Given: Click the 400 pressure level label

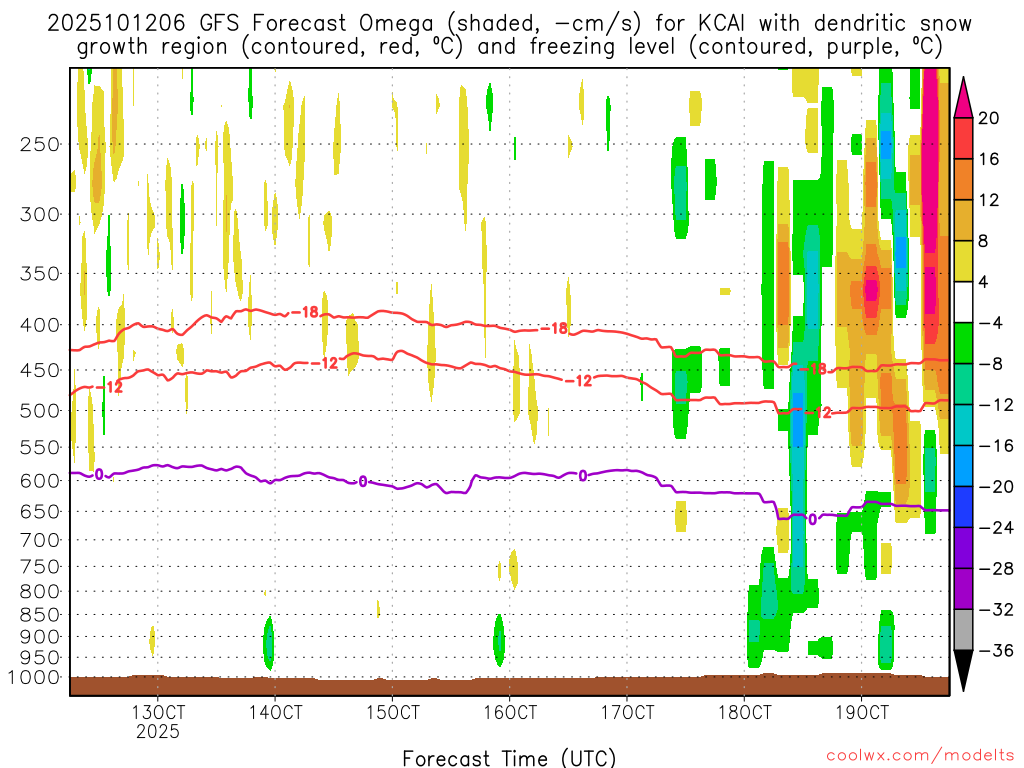Looking at the screenshot, I should pyautogui.click(x=40, y=325).
